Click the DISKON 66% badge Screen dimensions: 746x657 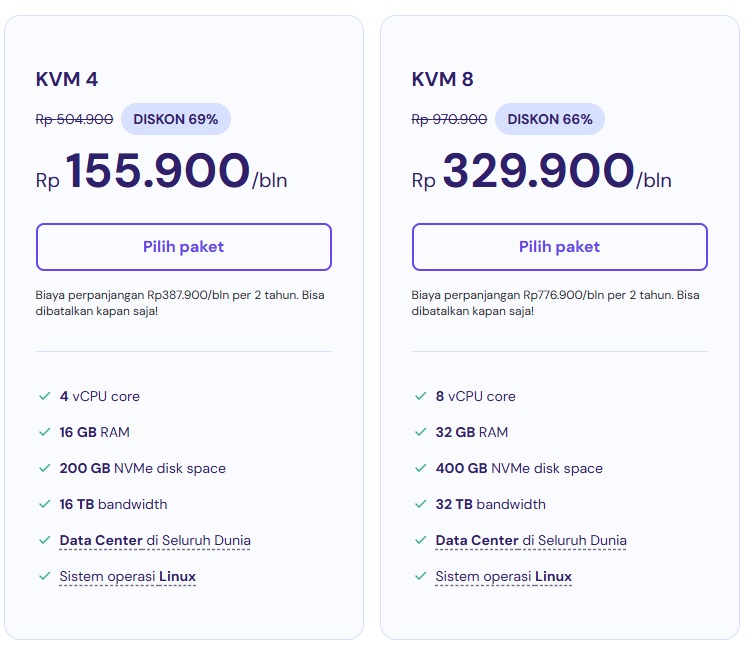click(x=550, y=119)
